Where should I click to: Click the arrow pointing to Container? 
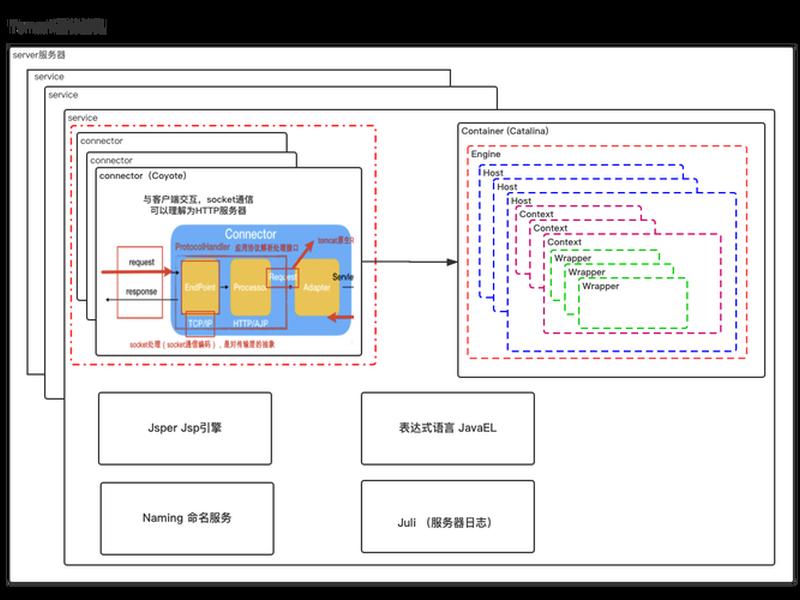(x=409, y=262)
